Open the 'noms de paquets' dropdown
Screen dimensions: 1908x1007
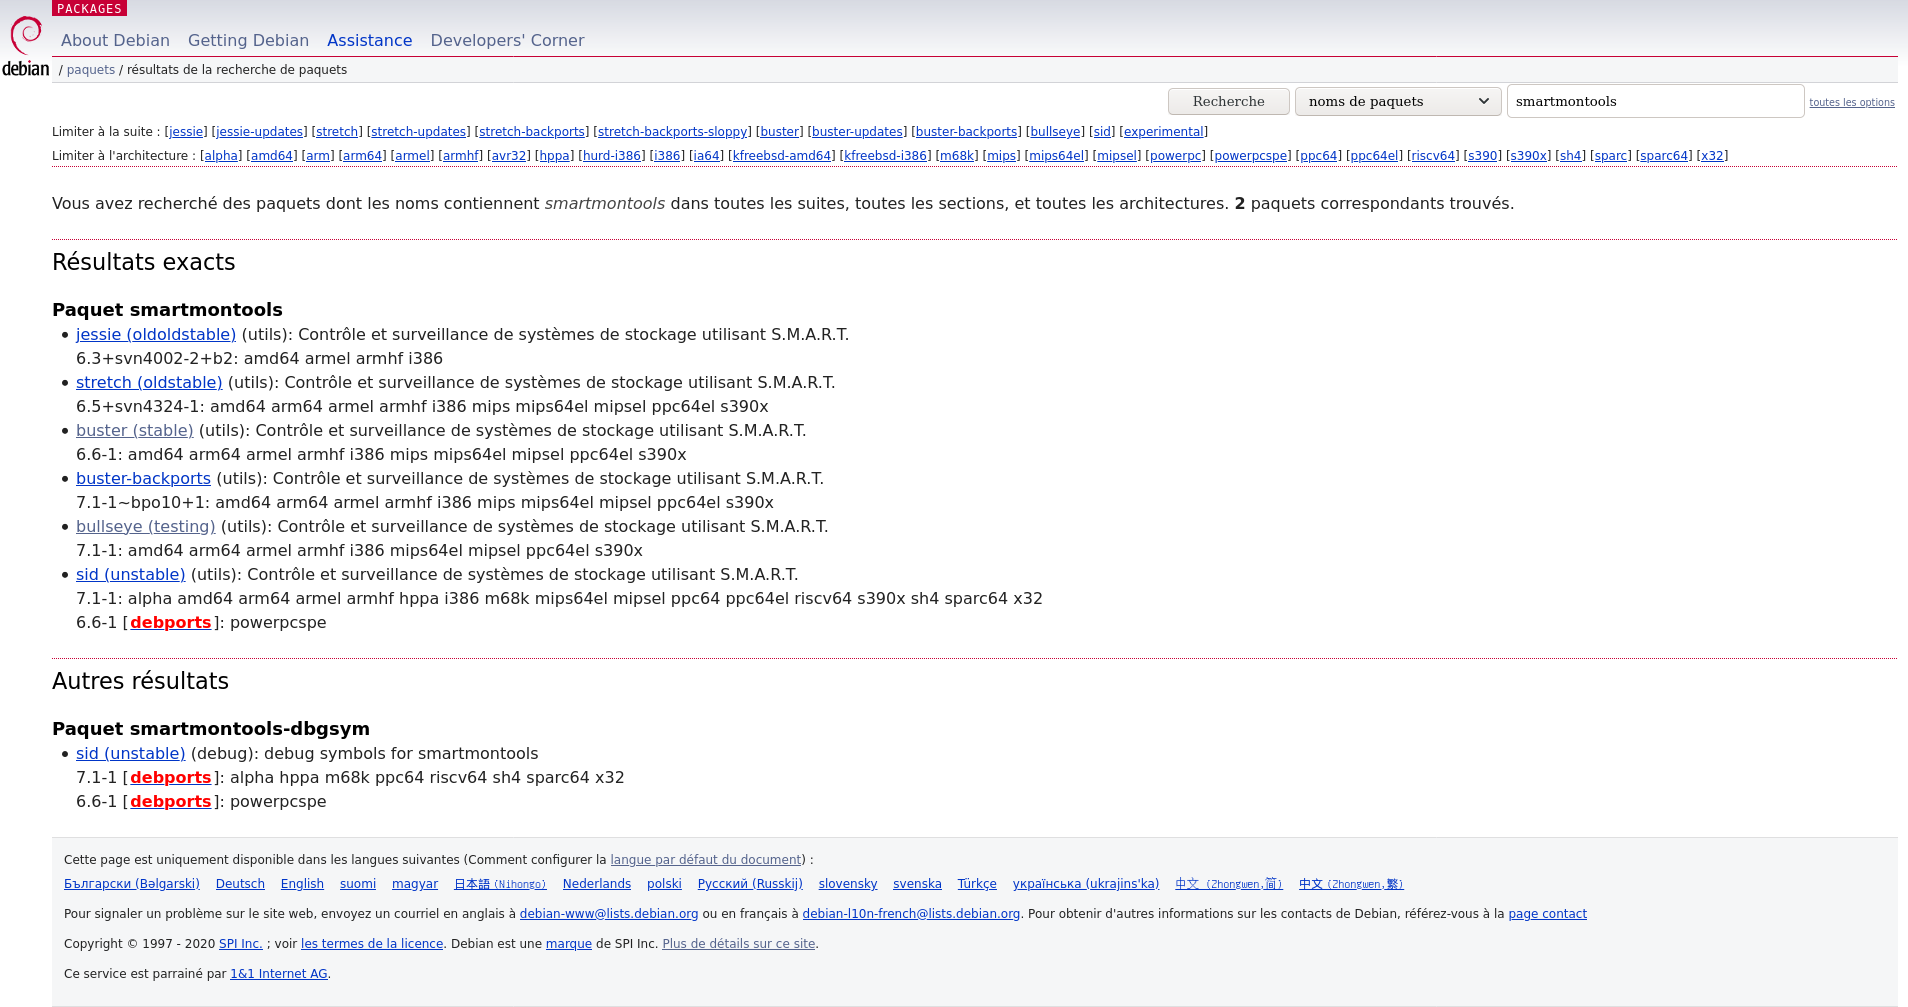[1398, 101]
